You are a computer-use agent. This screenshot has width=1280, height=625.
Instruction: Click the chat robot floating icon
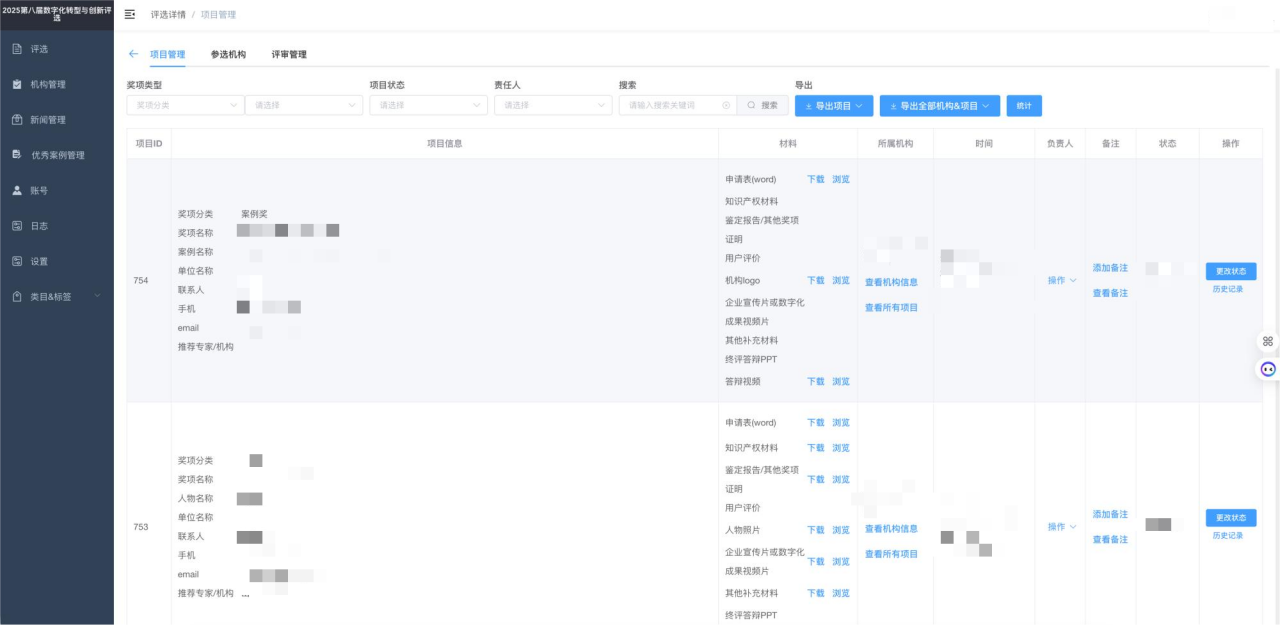(x=1267, y=369)
